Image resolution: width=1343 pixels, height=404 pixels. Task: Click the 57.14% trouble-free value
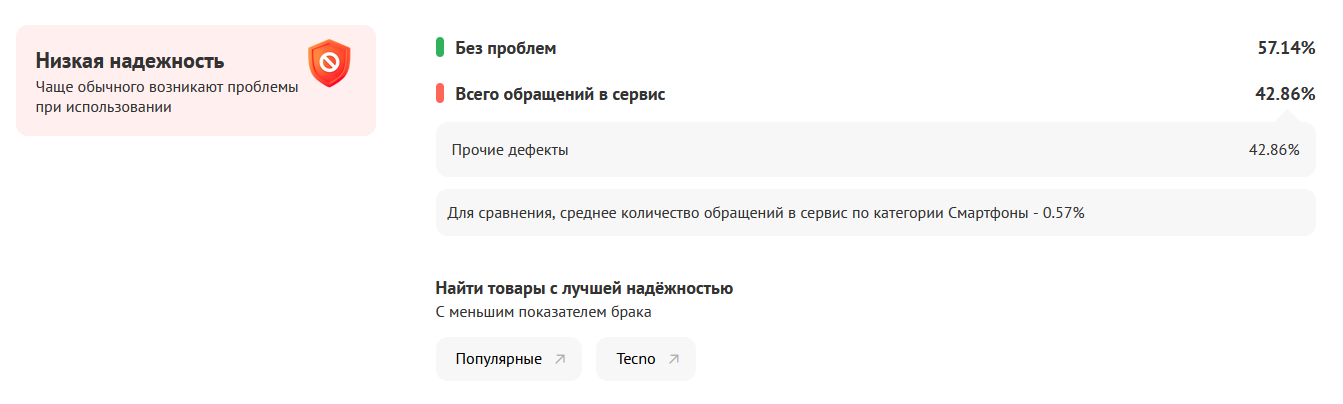click(x=1286, y=48)
